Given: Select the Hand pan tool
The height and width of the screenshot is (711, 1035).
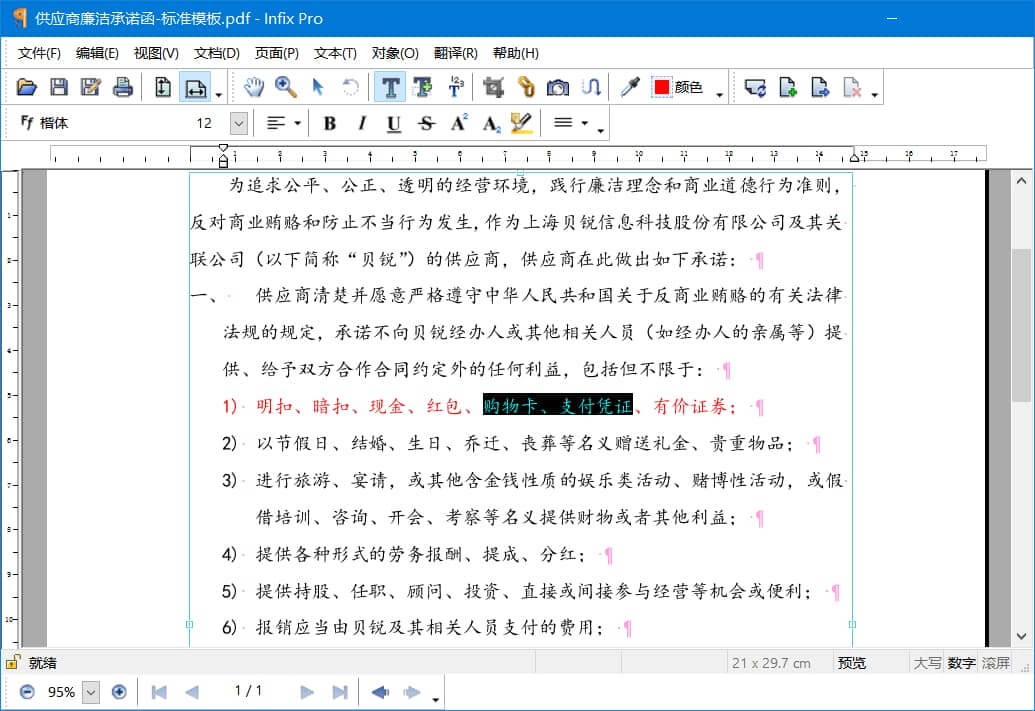Looking at the screenshot, I should pos(254,87).
